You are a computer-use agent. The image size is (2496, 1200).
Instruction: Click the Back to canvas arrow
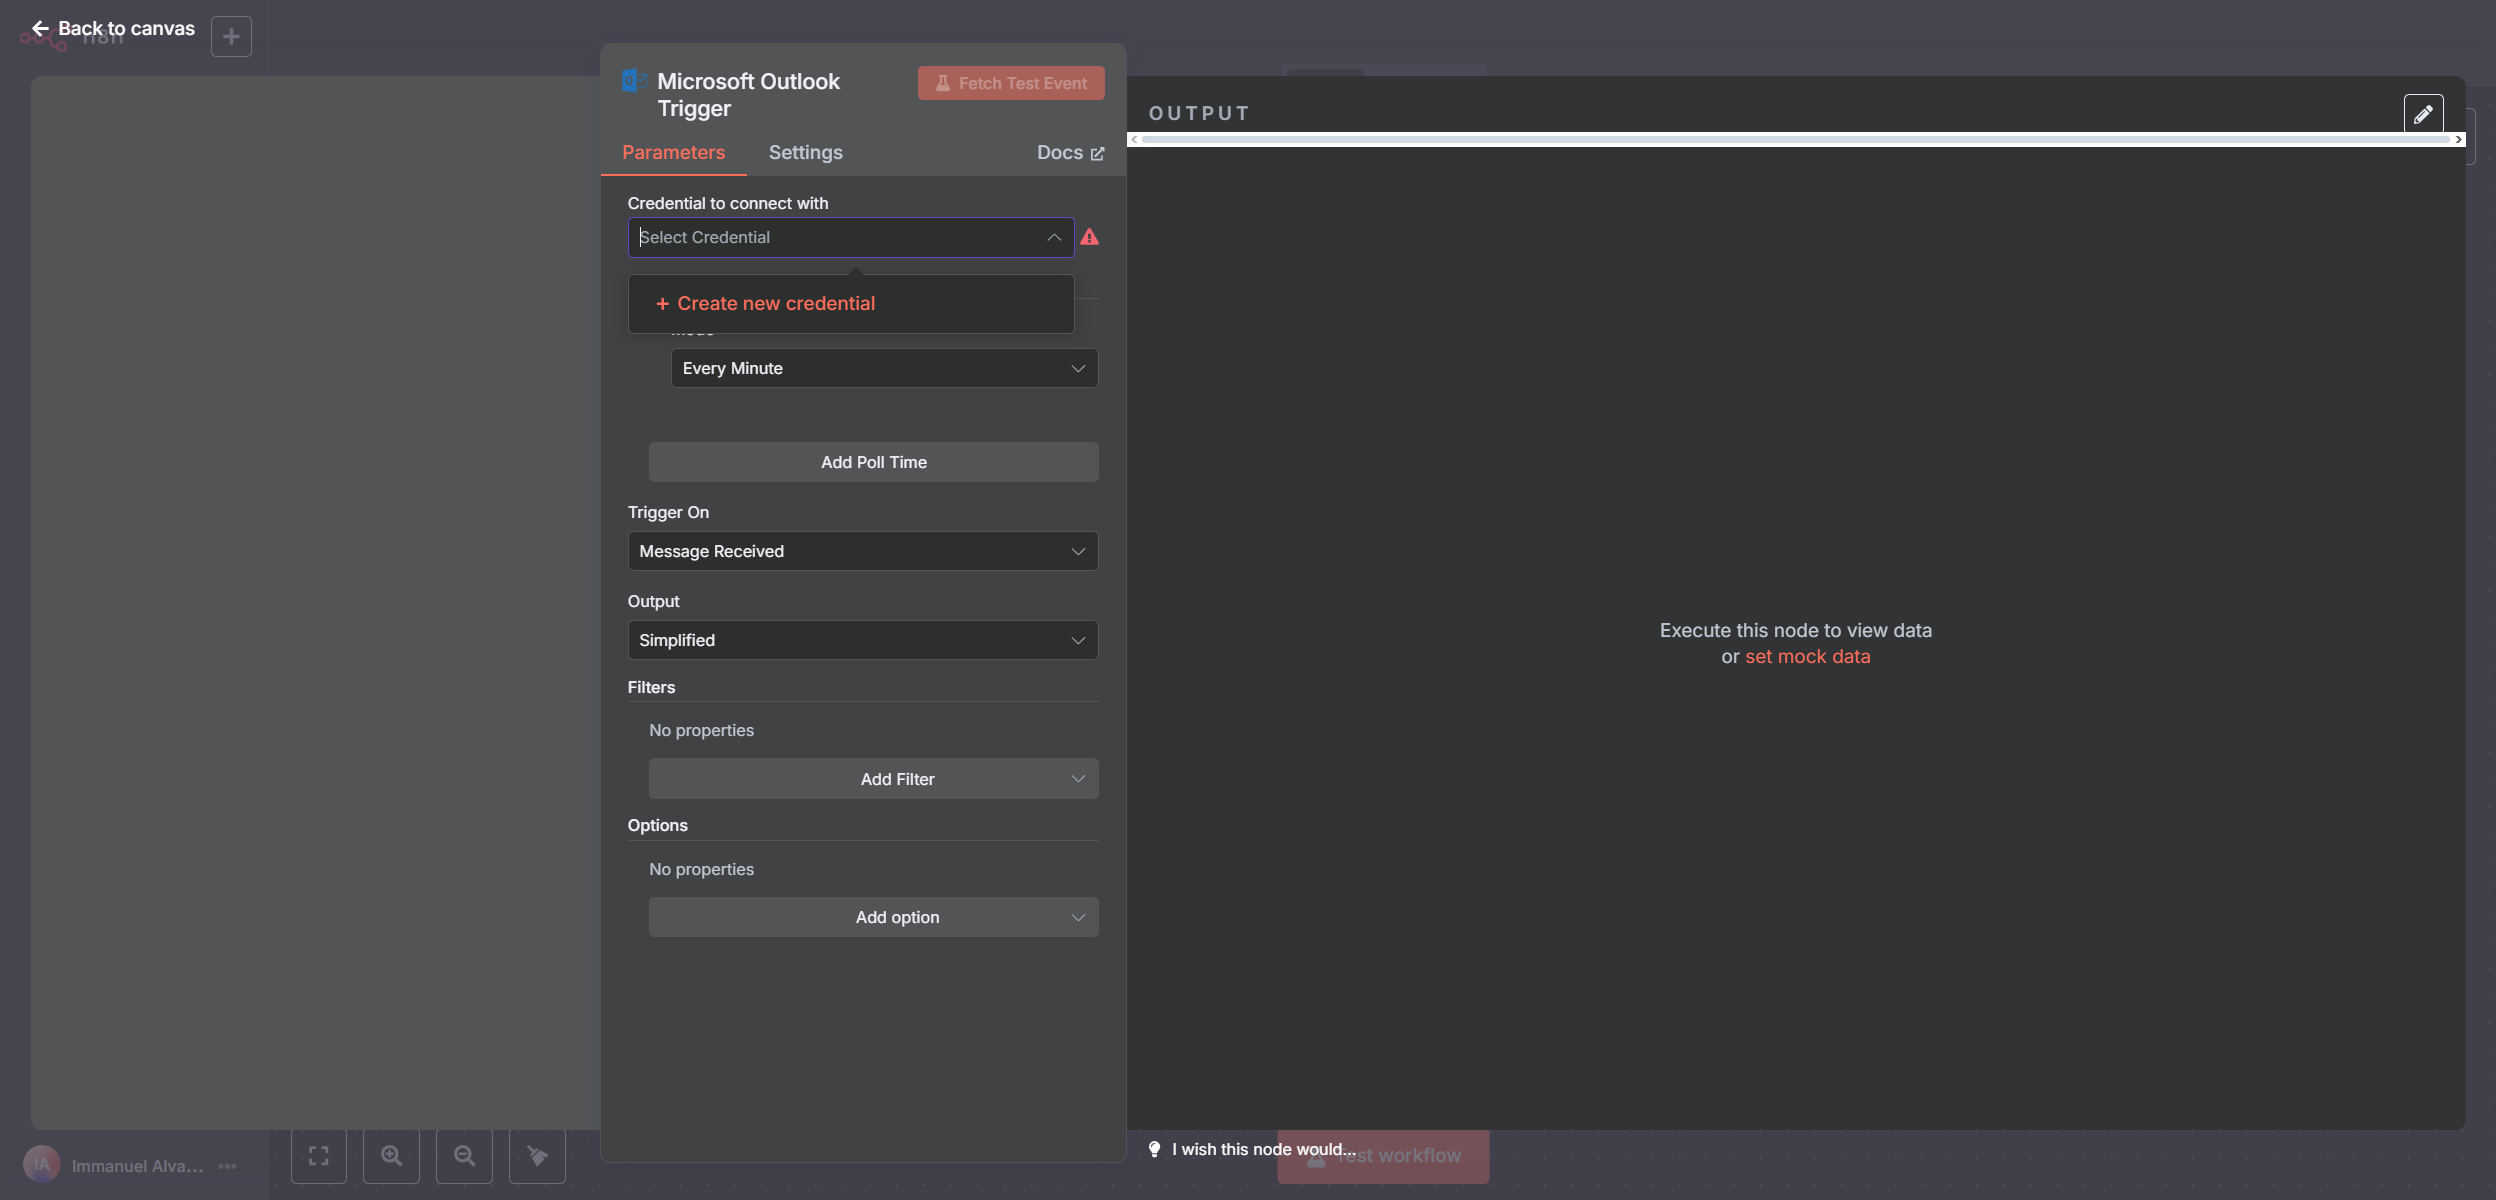(40, 28)
